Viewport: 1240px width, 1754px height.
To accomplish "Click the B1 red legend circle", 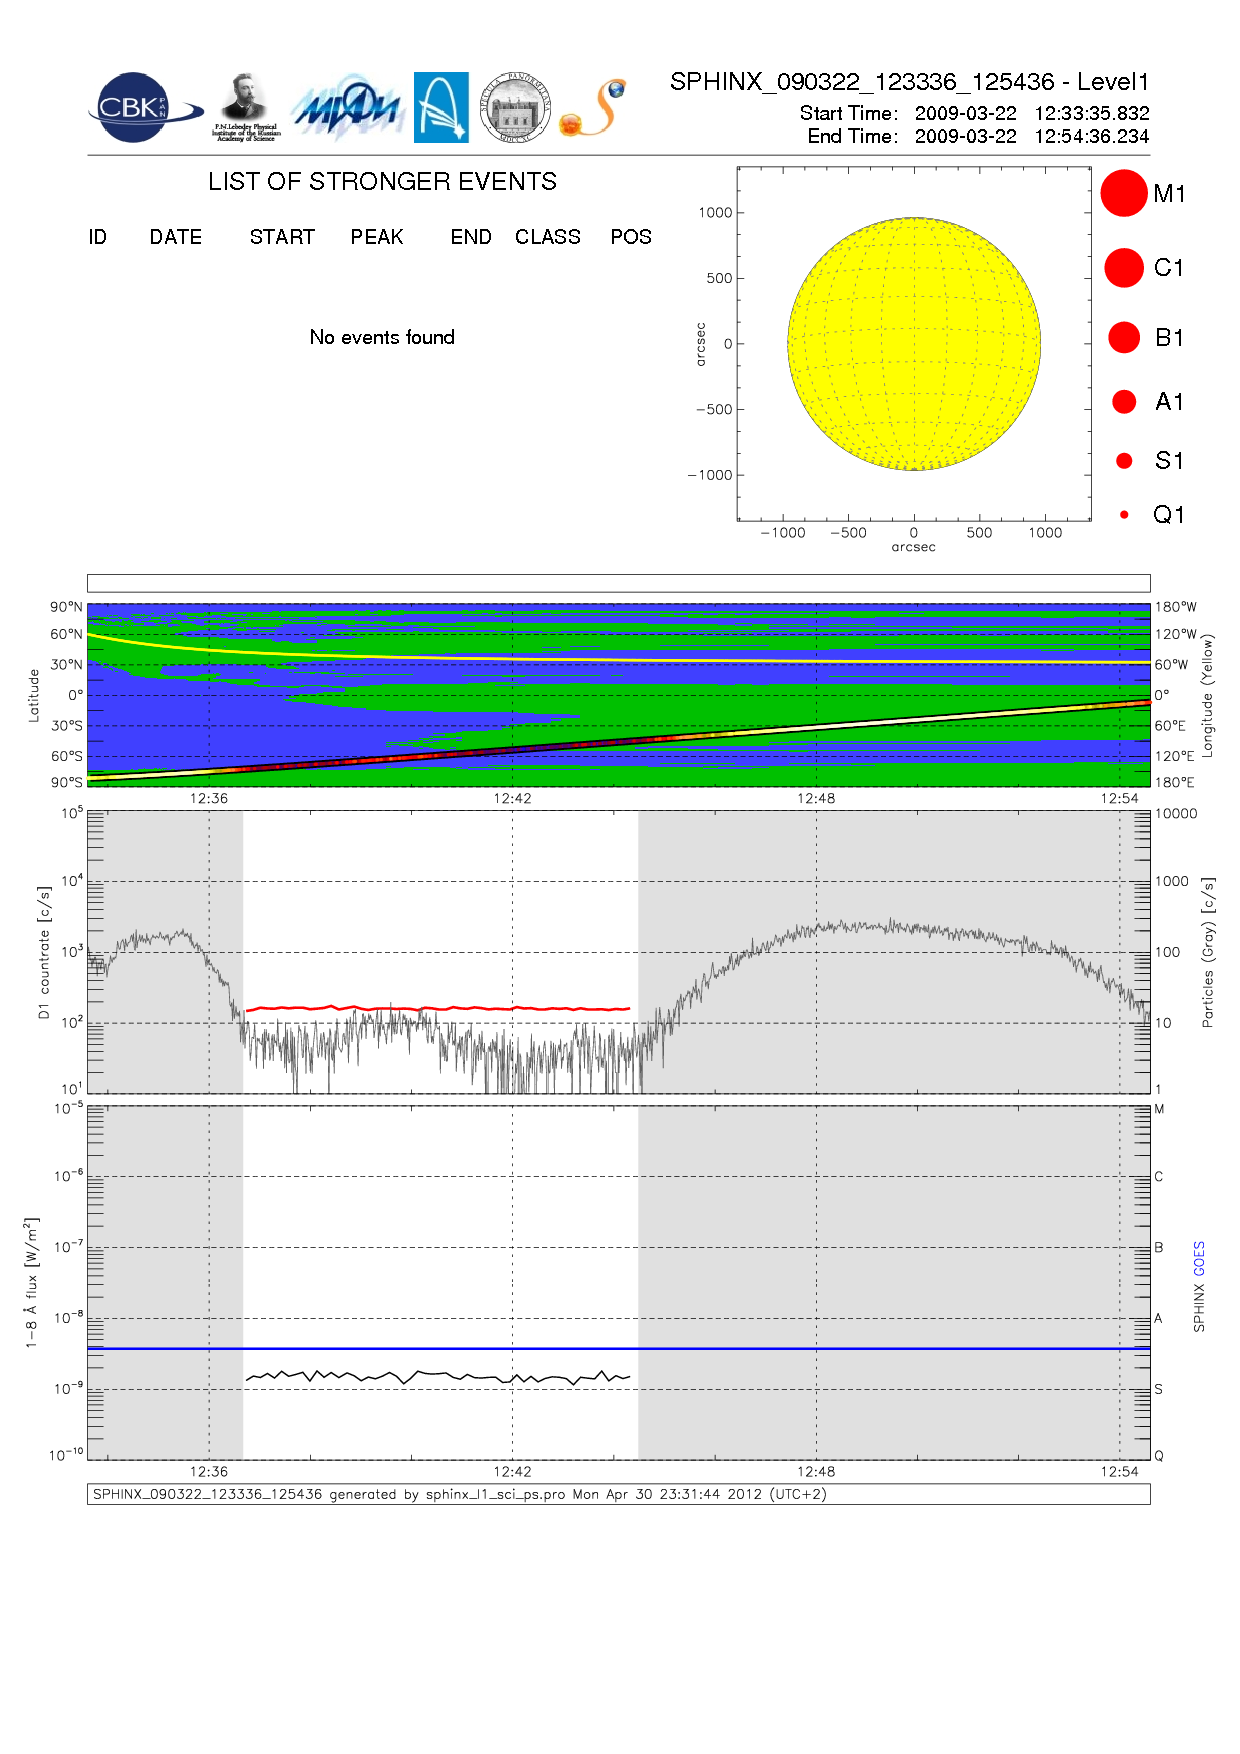I will [1124, 338].
